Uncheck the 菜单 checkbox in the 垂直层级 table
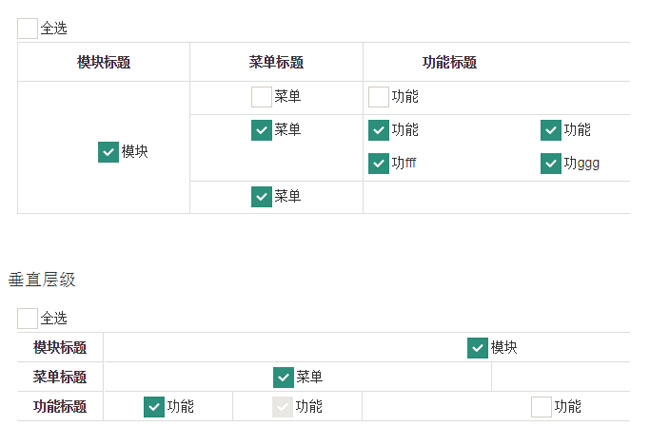Image resolution: width=650 pixels, height=446 pixels. point(284,377)
